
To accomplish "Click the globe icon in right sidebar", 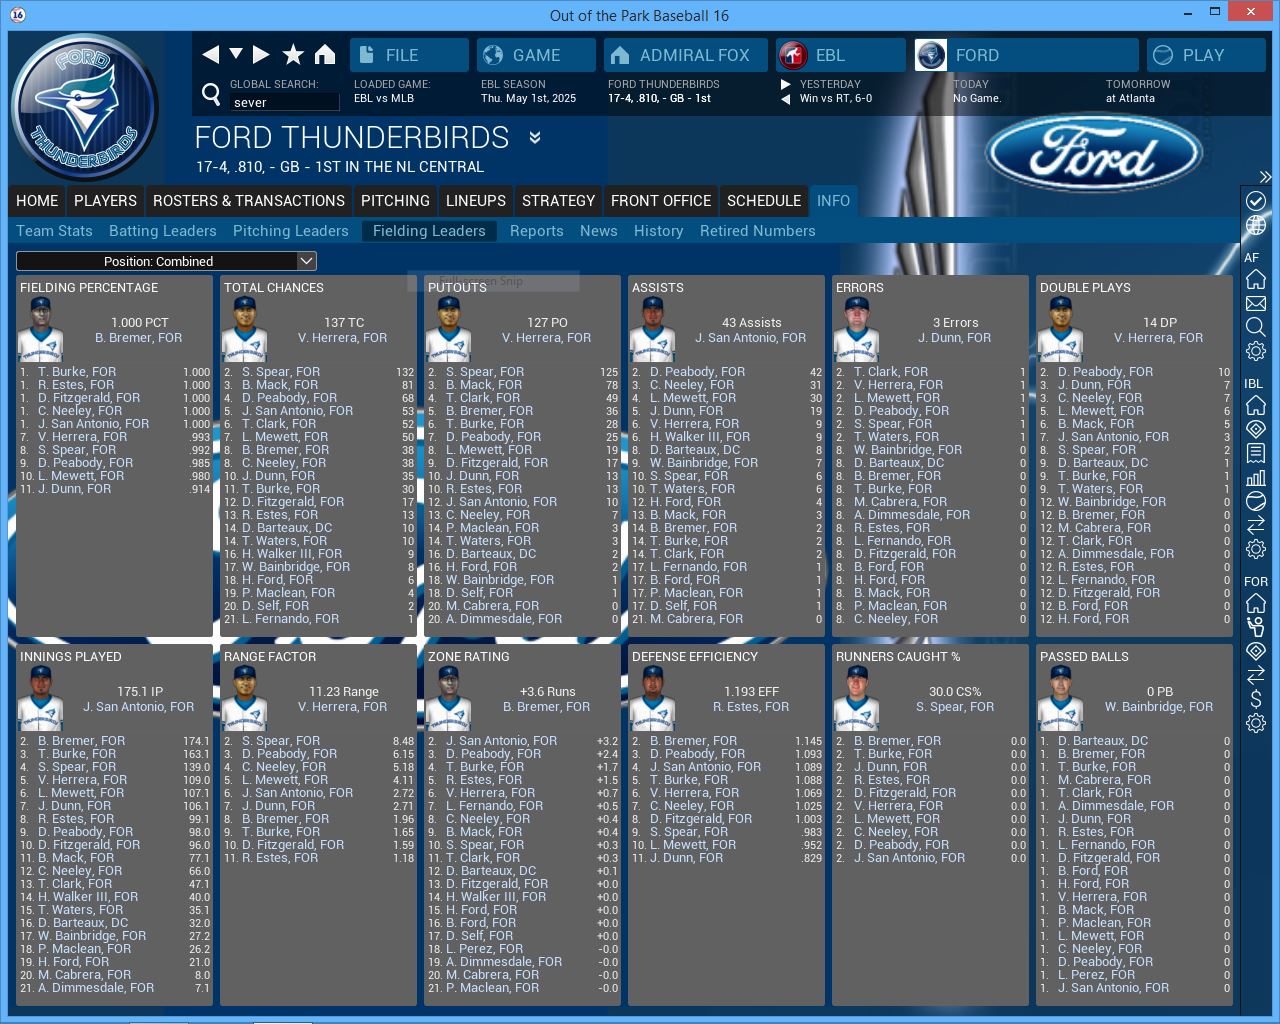I will 1256,226.
